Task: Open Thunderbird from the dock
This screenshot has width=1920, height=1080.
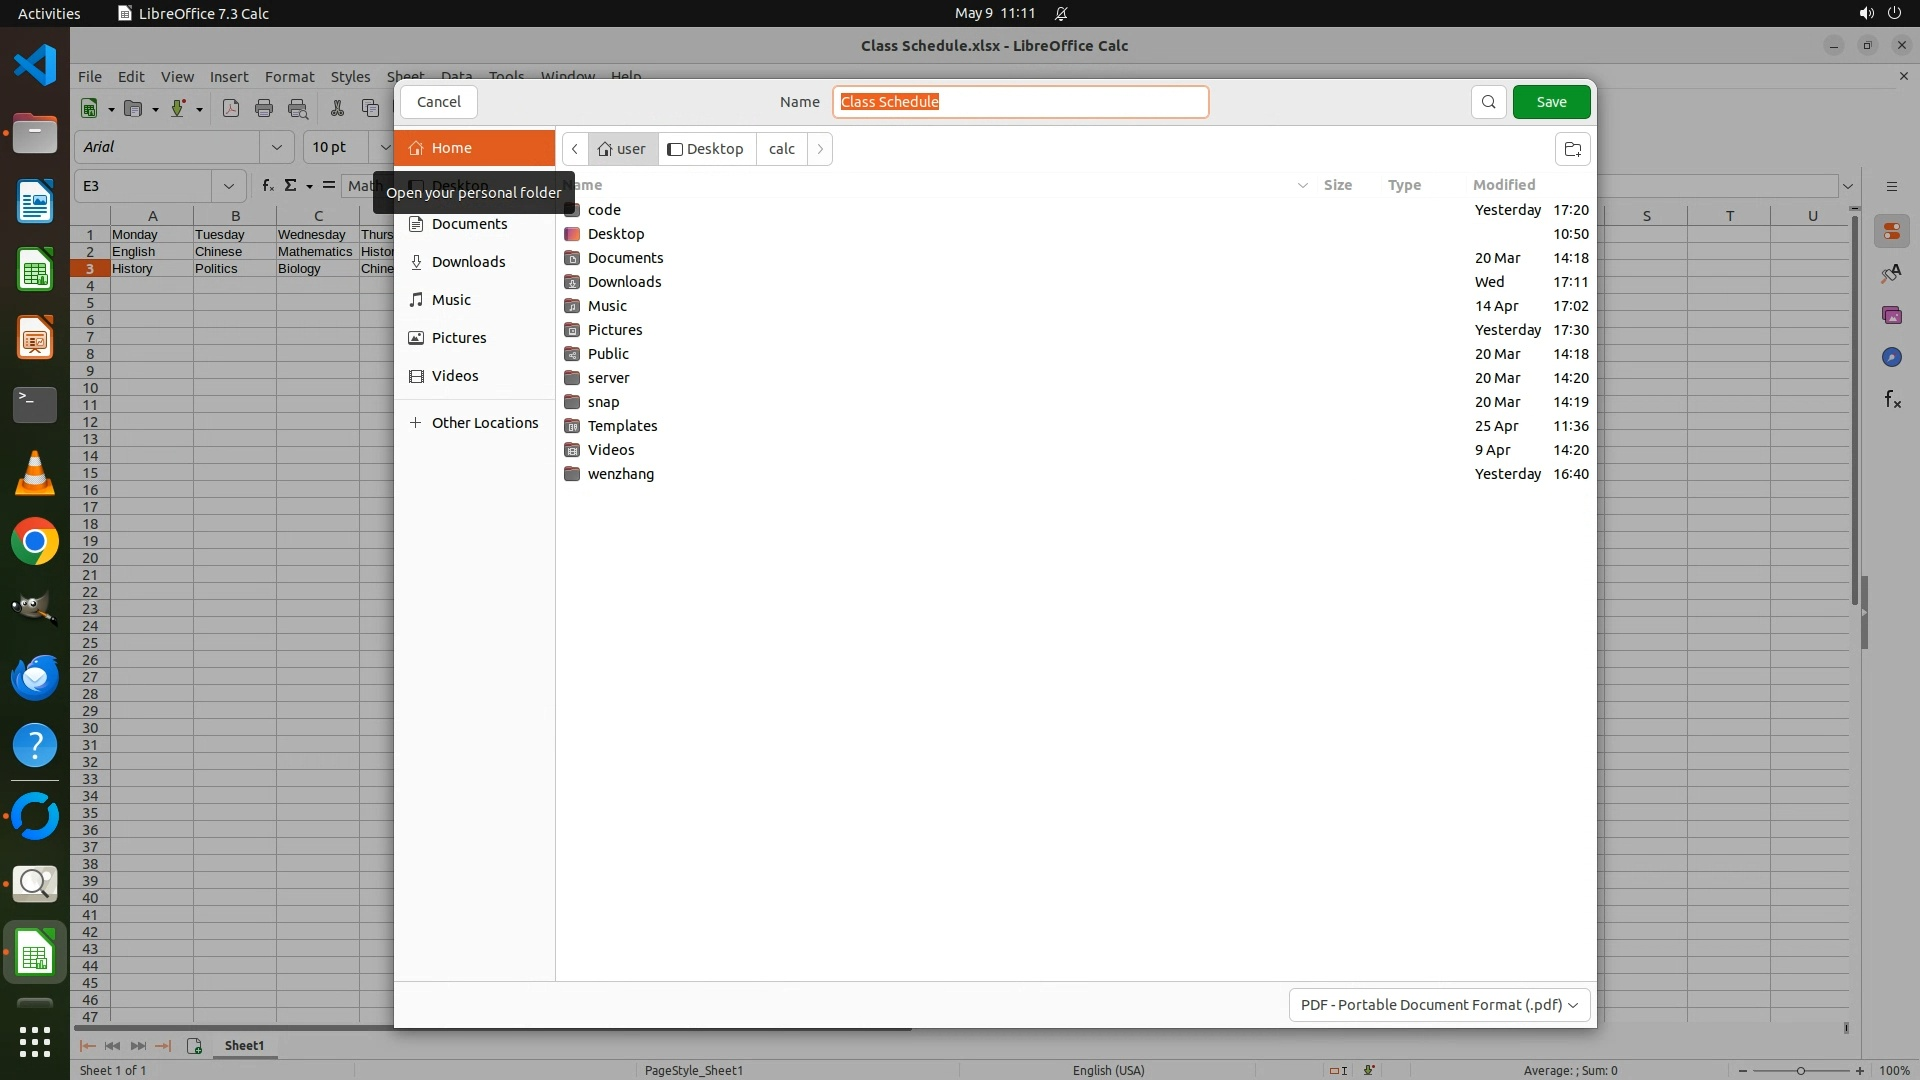Action: pyautogui.click(x=35, y=678)
